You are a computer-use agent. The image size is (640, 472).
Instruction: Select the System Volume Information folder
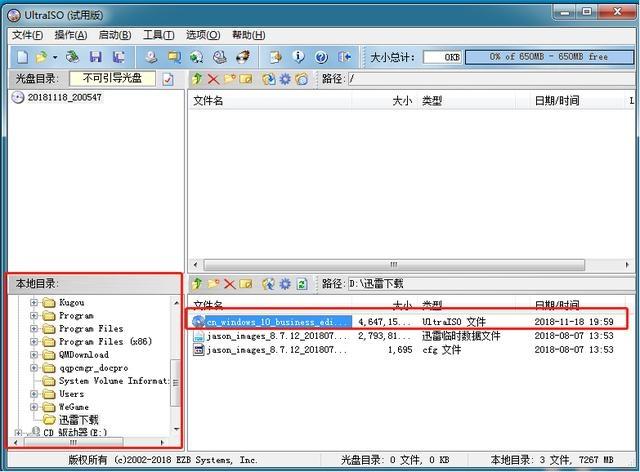pyautogui.click(x=113, y=381)
